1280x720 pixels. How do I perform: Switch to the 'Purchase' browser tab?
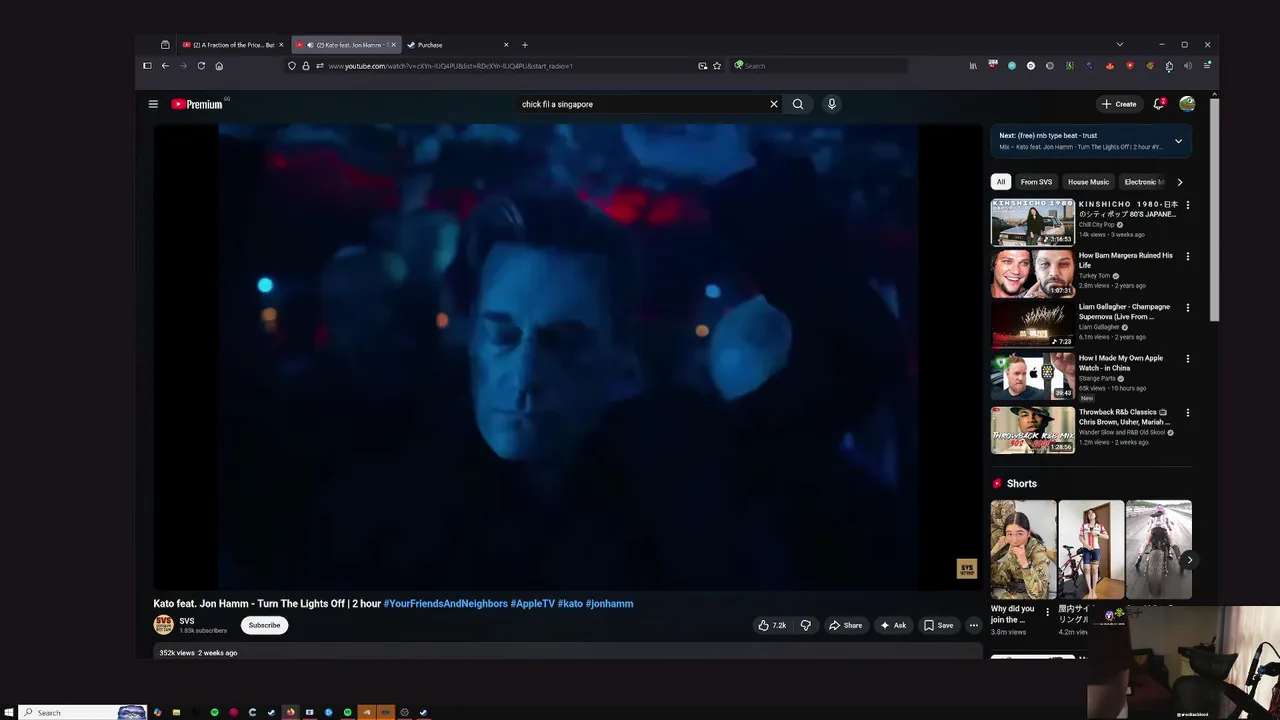coord(458,45)
